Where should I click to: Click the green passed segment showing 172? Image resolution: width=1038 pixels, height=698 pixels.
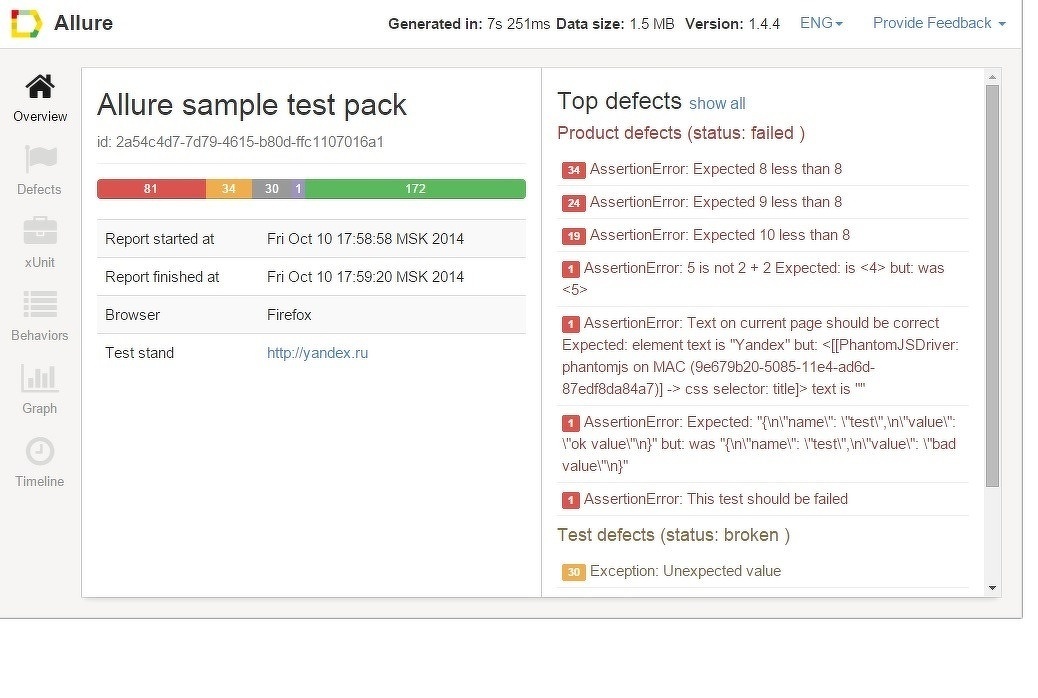415,189
